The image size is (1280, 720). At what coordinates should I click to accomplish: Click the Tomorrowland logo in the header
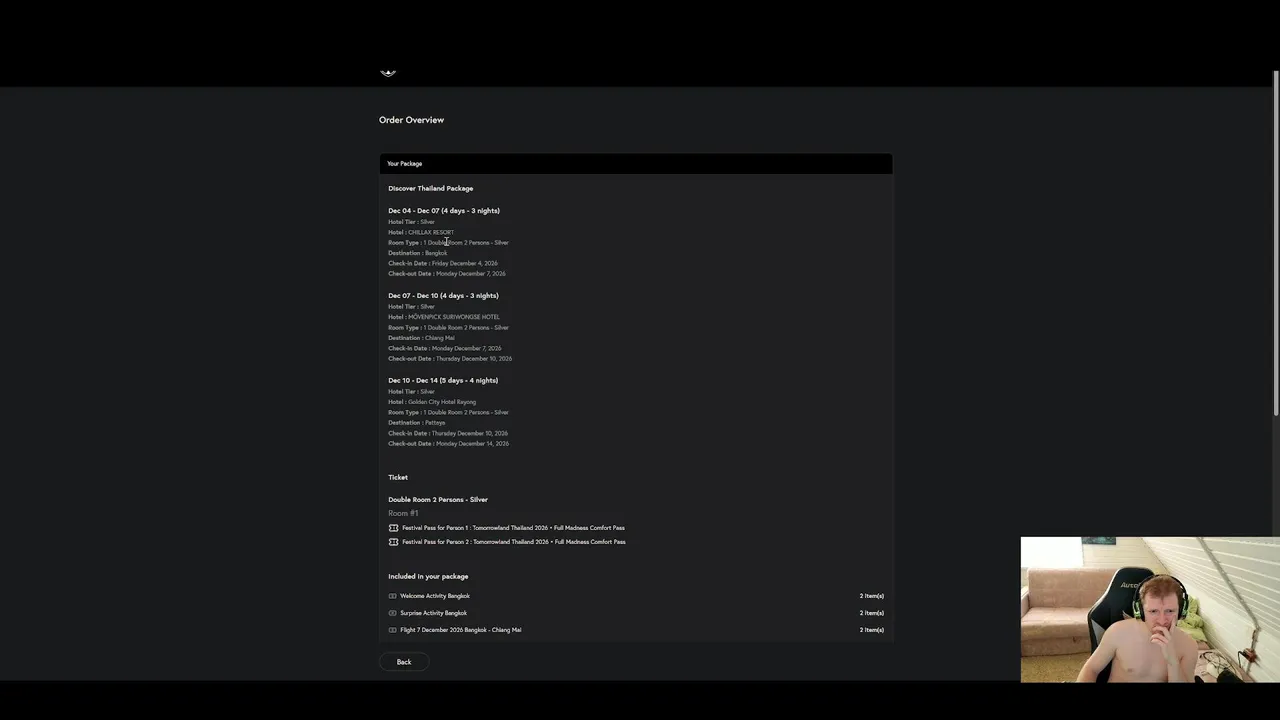point(388,73)
